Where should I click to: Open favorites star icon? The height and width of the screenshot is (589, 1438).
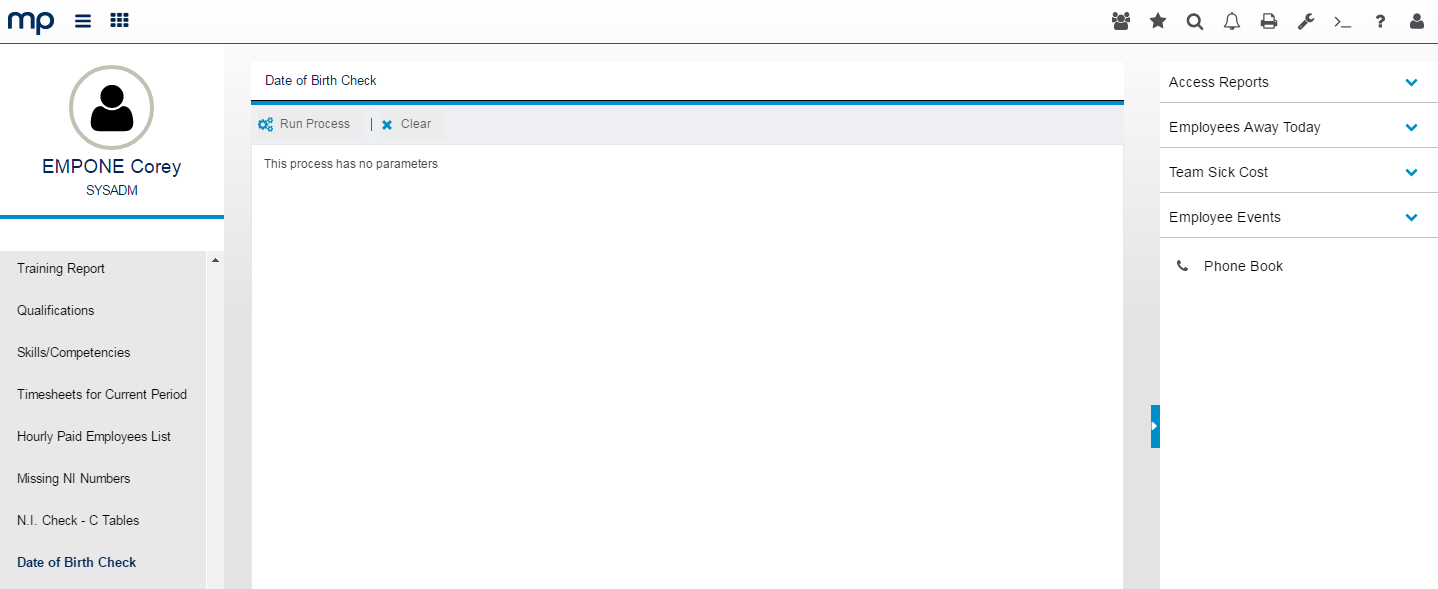tap(1158, 21)
